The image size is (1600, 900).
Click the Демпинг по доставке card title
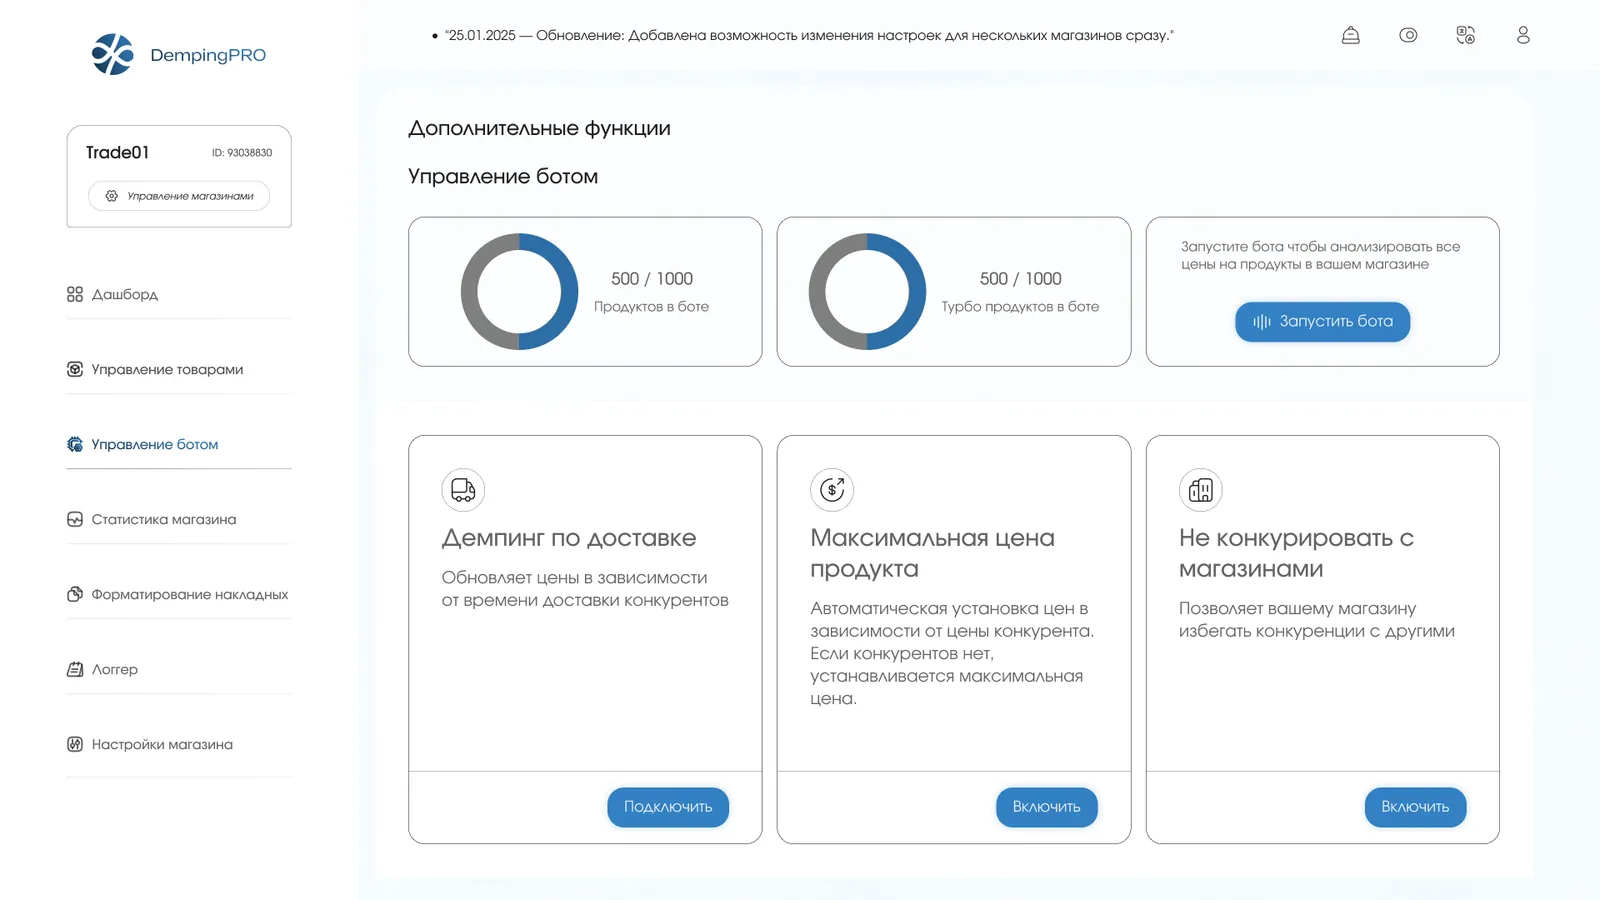point(569,538)
